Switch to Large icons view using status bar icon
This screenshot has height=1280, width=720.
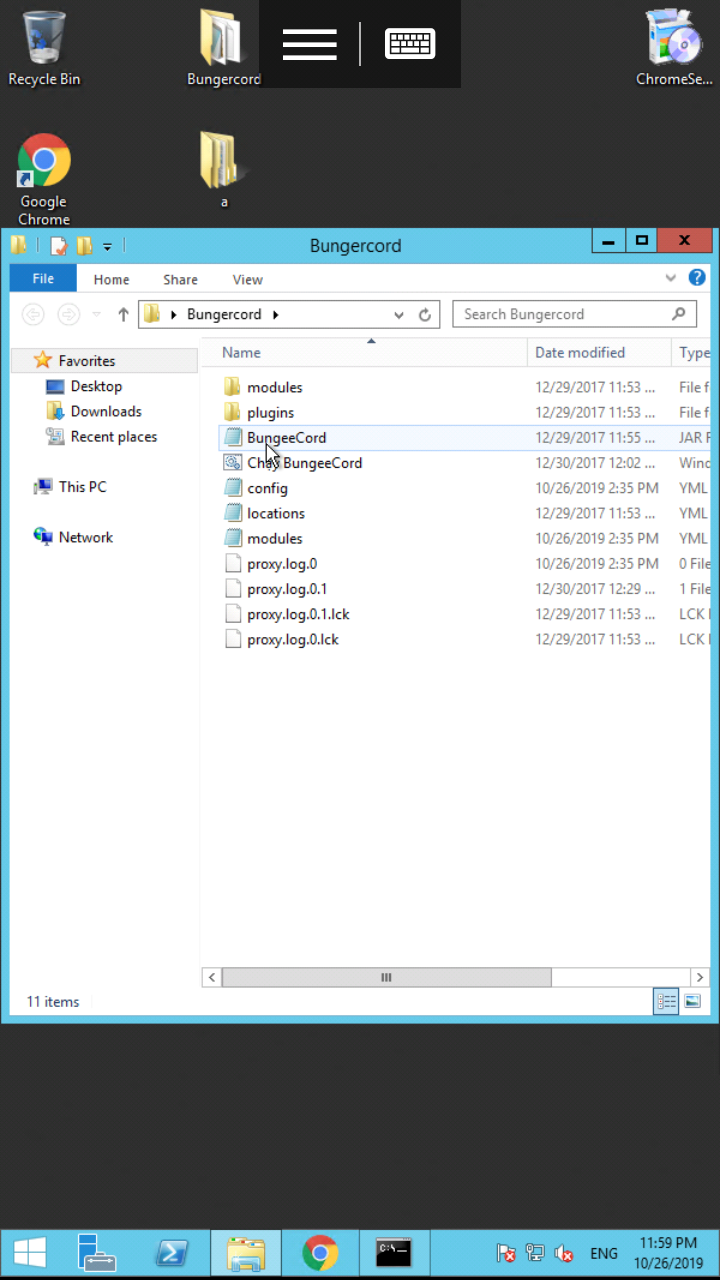pos(692,1001)
